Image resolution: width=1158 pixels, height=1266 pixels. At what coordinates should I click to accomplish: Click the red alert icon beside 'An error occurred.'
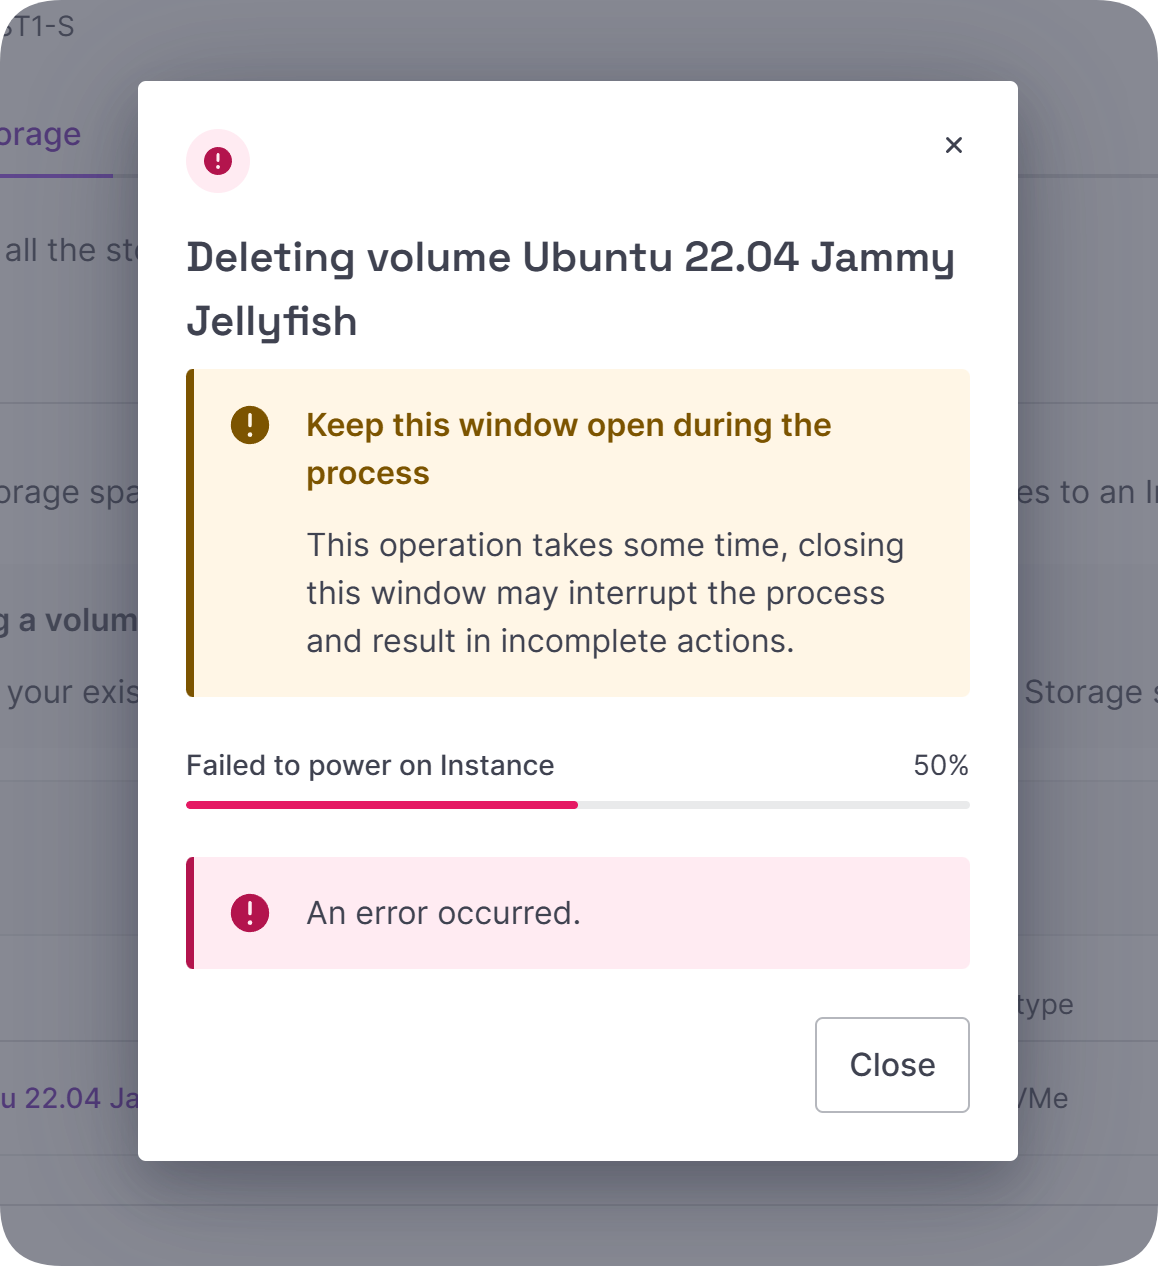[x=250, y=913]
